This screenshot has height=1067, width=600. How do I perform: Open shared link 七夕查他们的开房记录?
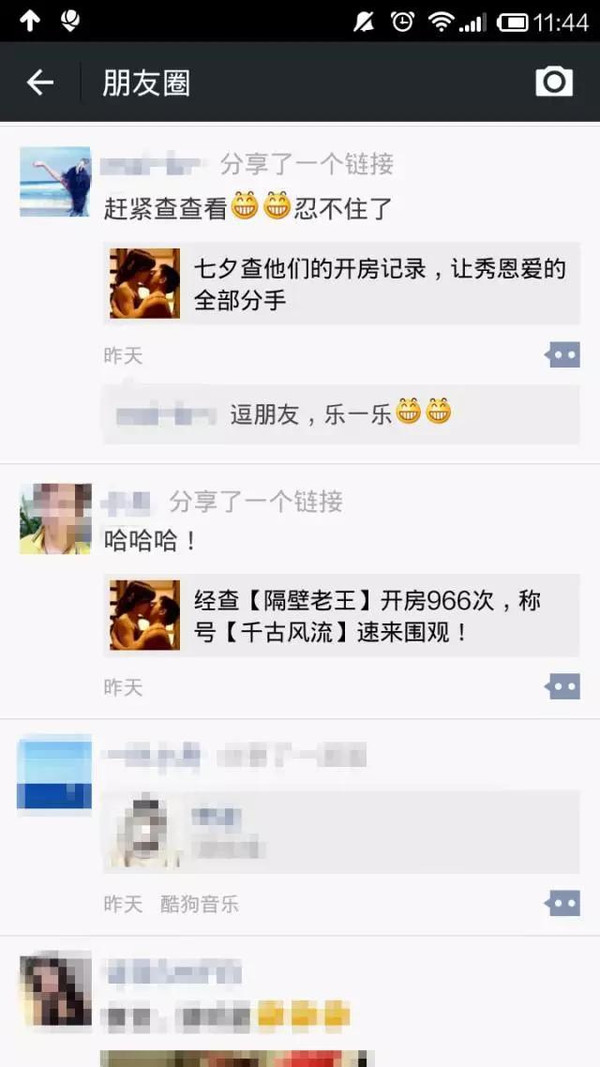click(341, 283)
